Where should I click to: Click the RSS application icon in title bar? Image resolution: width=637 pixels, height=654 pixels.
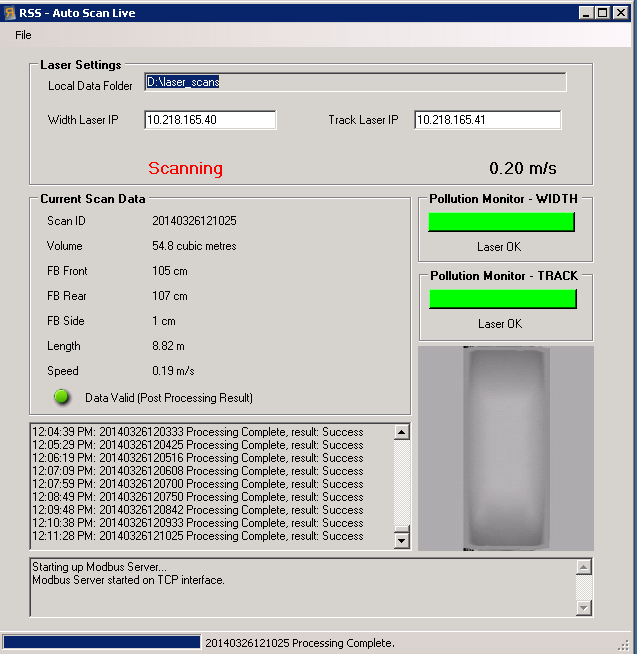coord(10,13)
